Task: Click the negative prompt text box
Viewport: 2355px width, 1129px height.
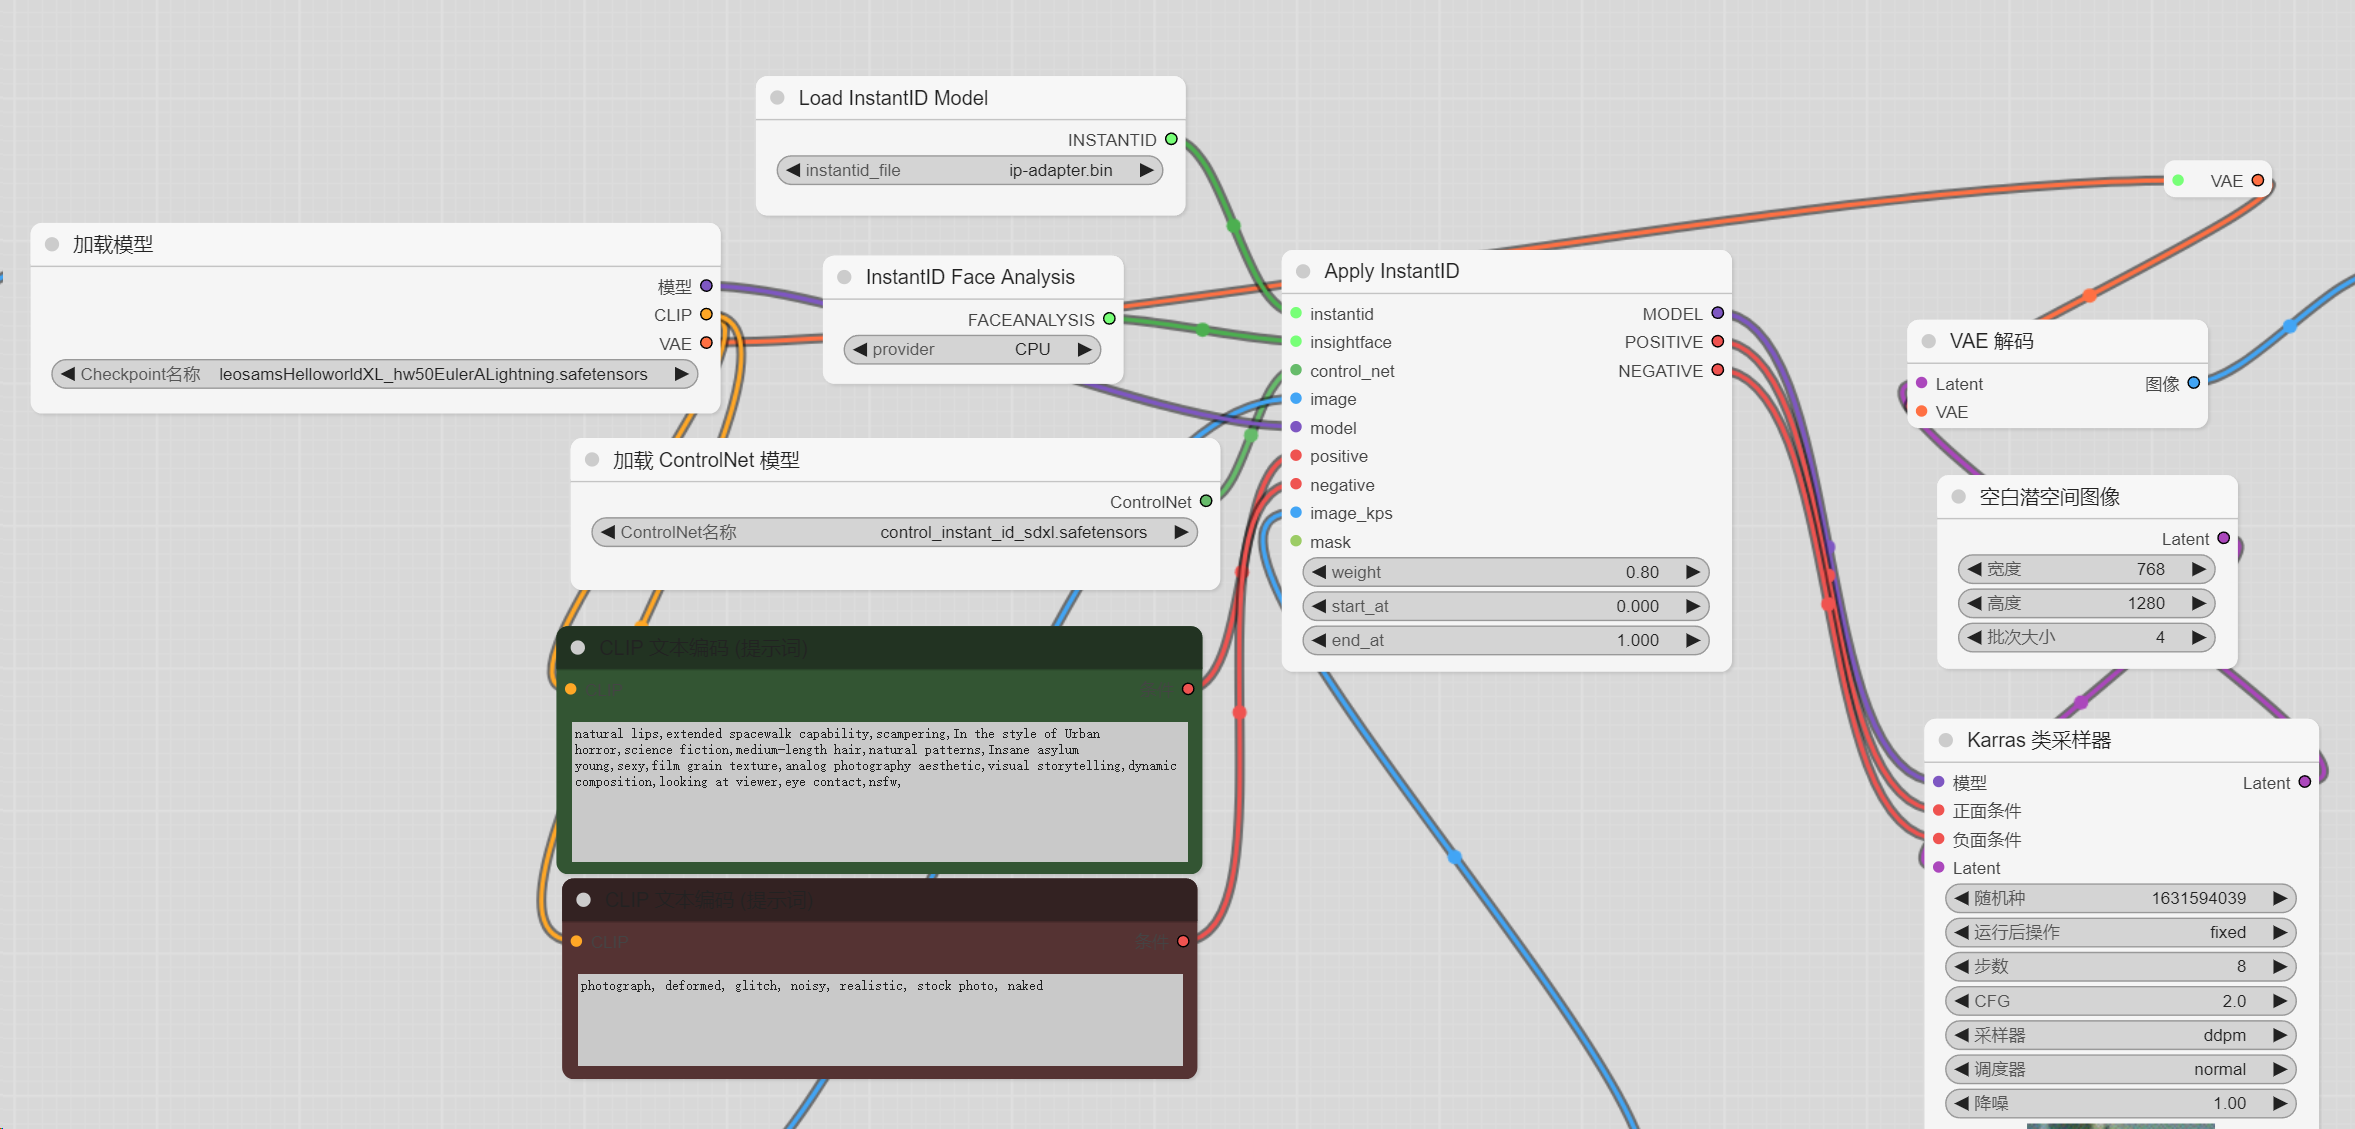Action: 880,1020
